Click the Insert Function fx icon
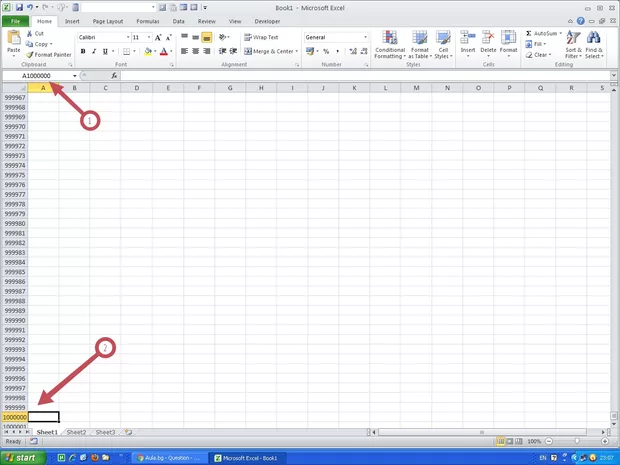The width and height of the screenshot is (620, 465). [114, 76]
